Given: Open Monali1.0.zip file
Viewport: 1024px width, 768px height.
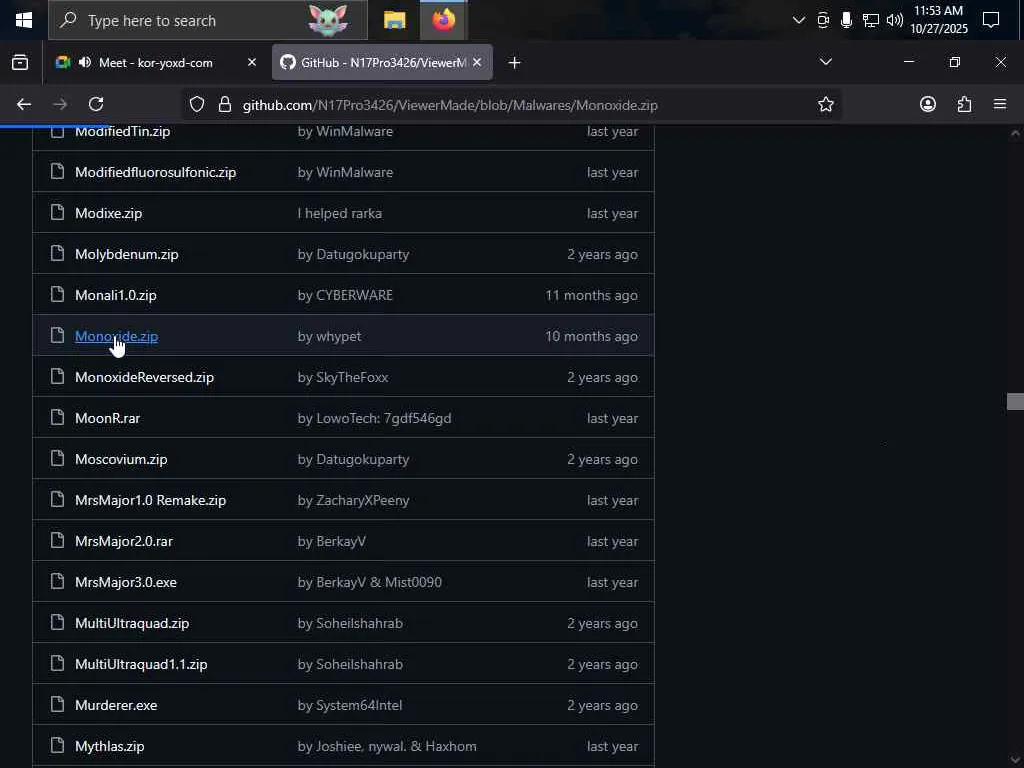Looking at the screenshot, I should pyautogui.click(x=116, y=295).
